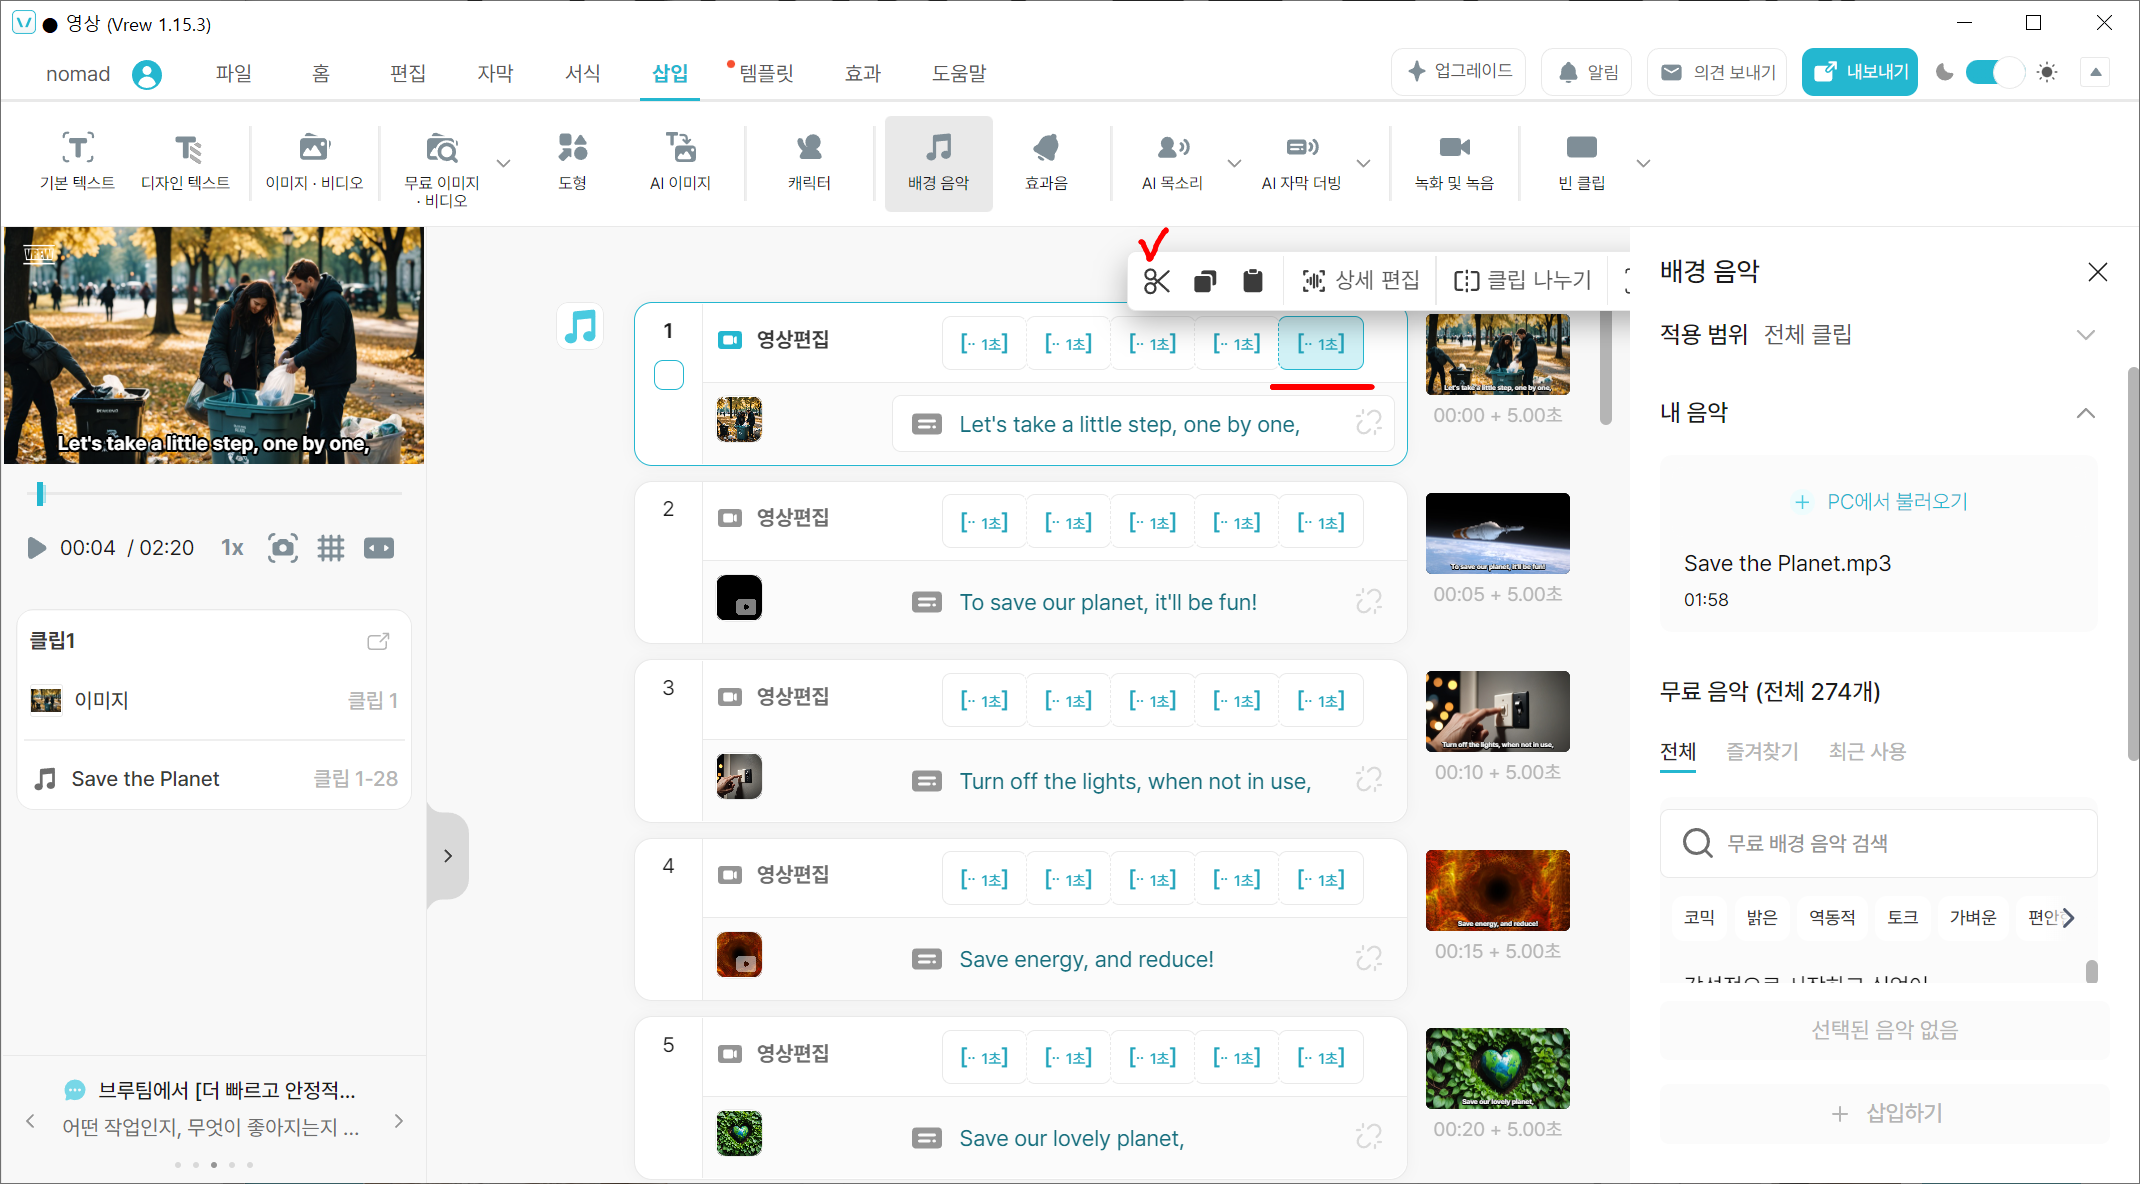The height and width of the screenshot is (1184, 2140).
Task: Collapse the 내 음악 section
Action: [2085, 413]
